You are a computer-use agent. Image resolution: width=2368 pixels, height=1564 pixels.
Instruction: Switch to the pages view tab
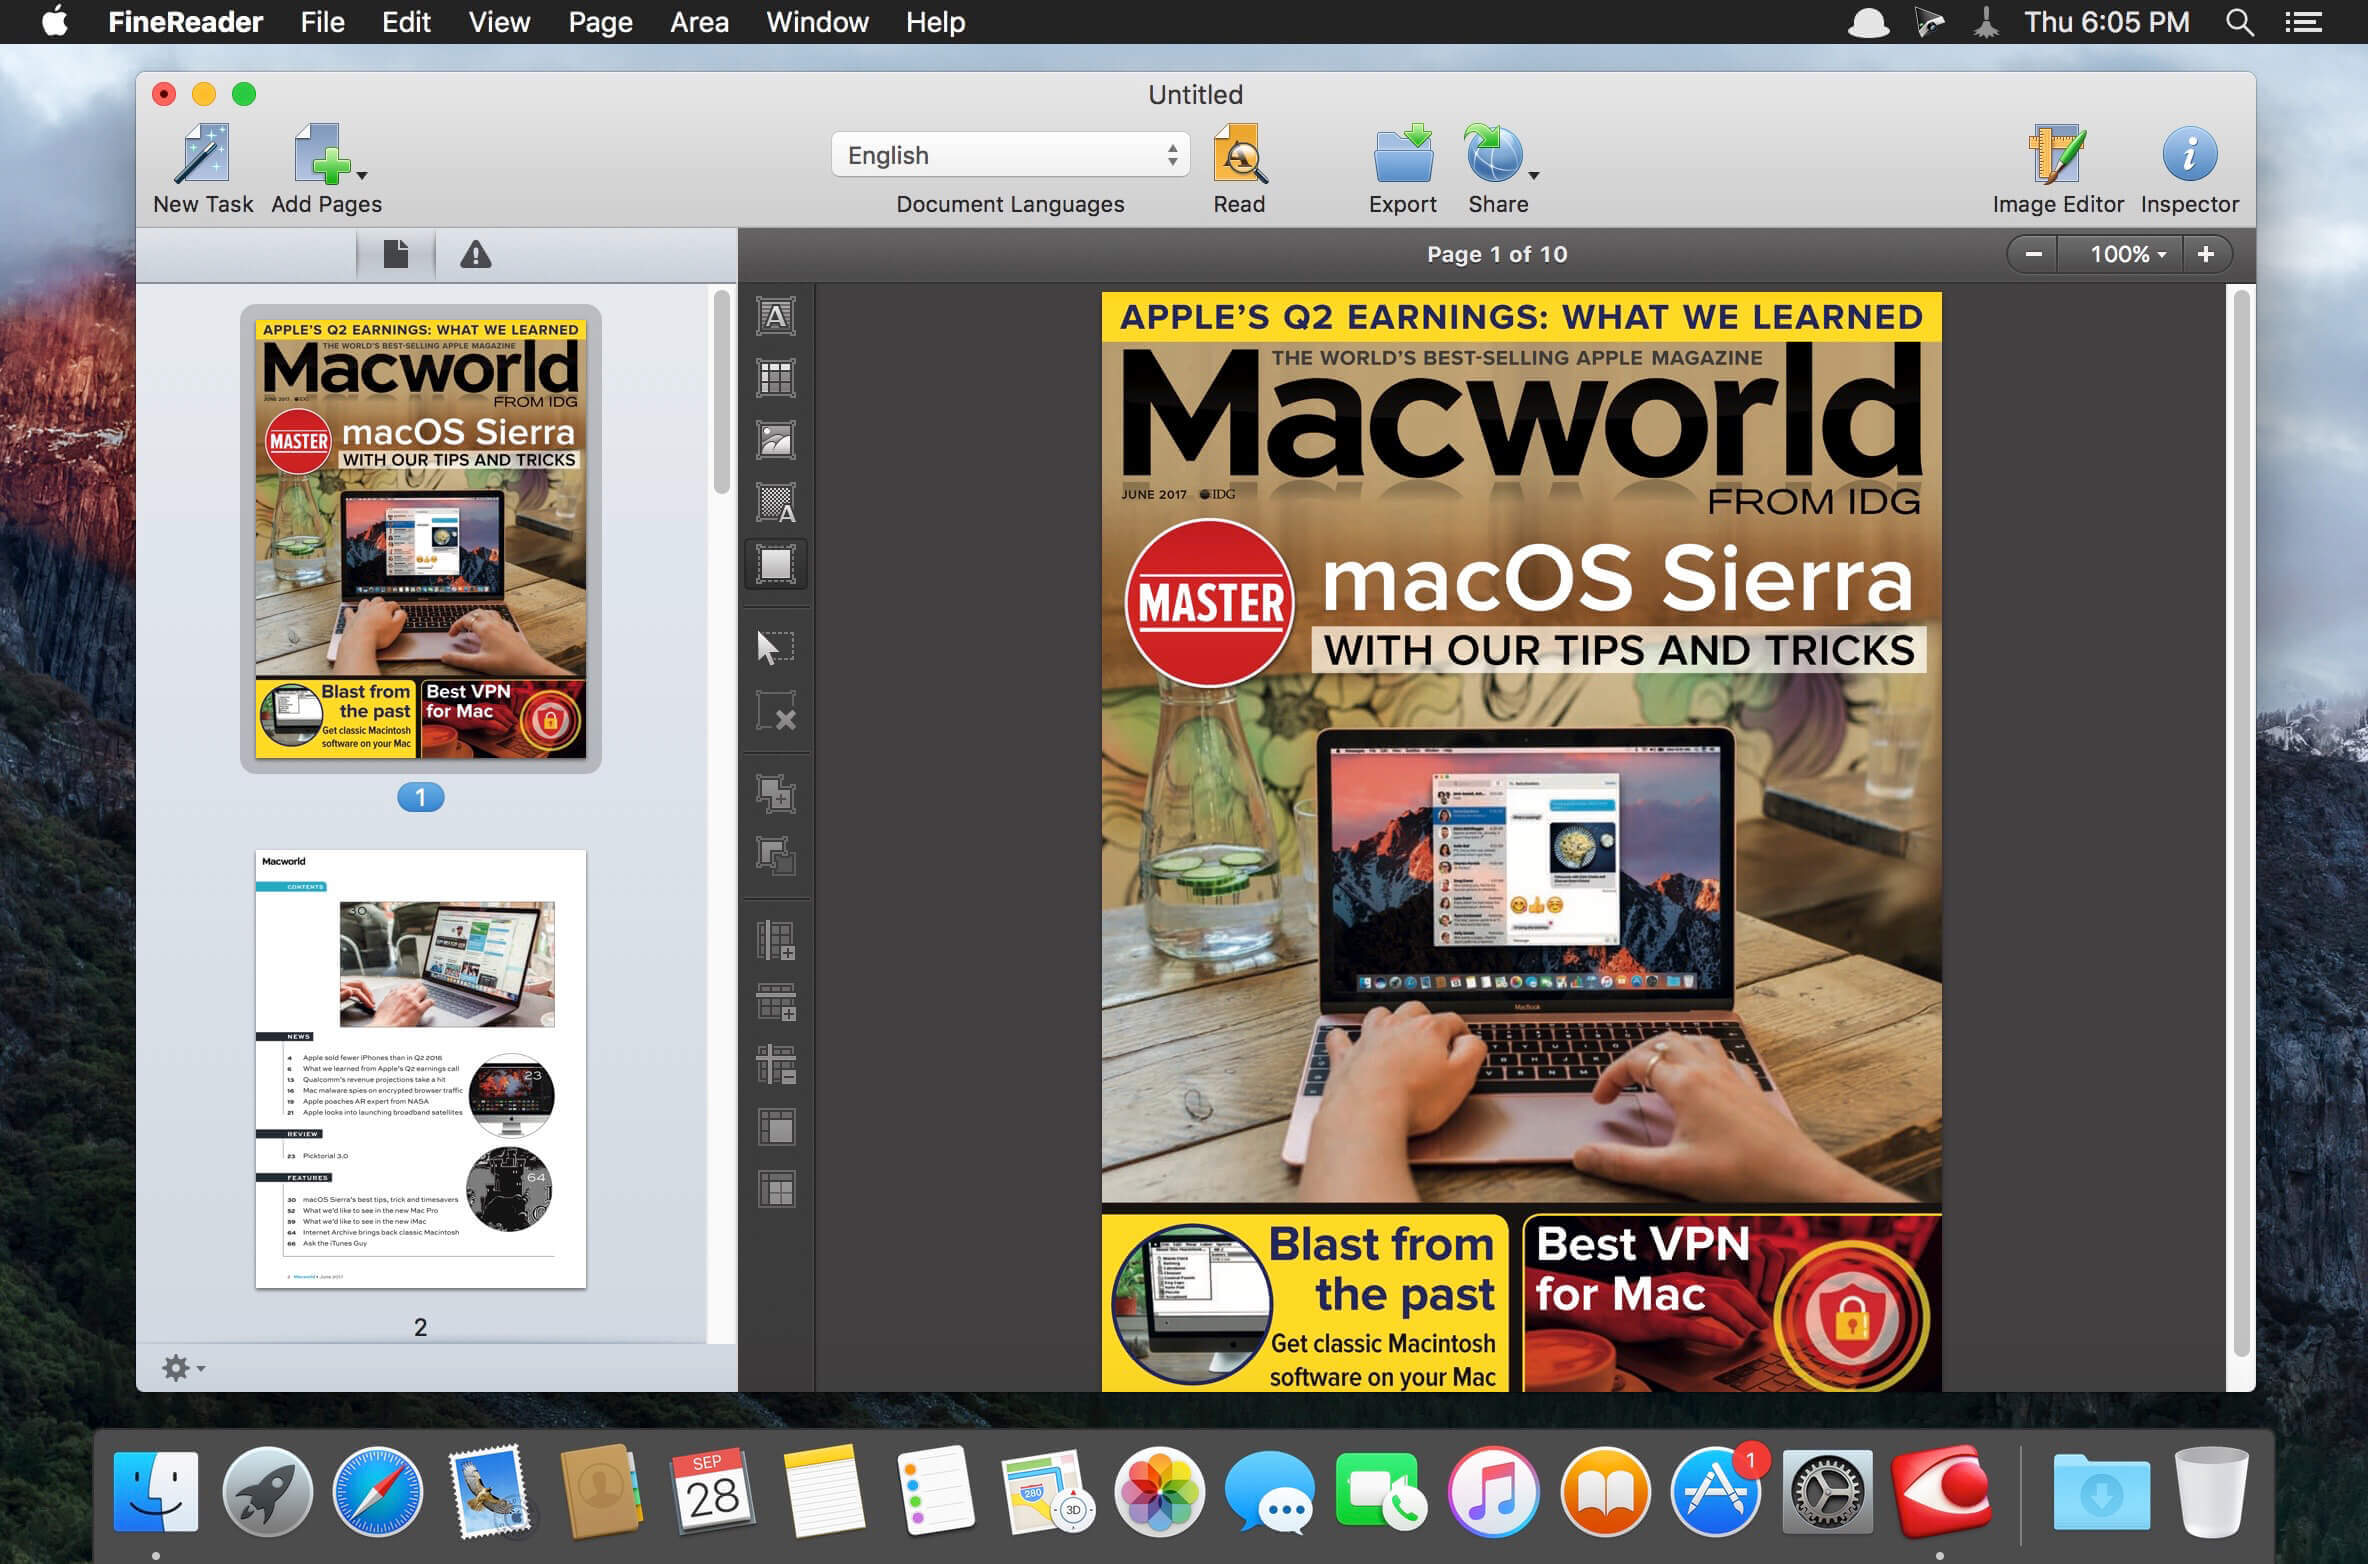pos(396,254)
